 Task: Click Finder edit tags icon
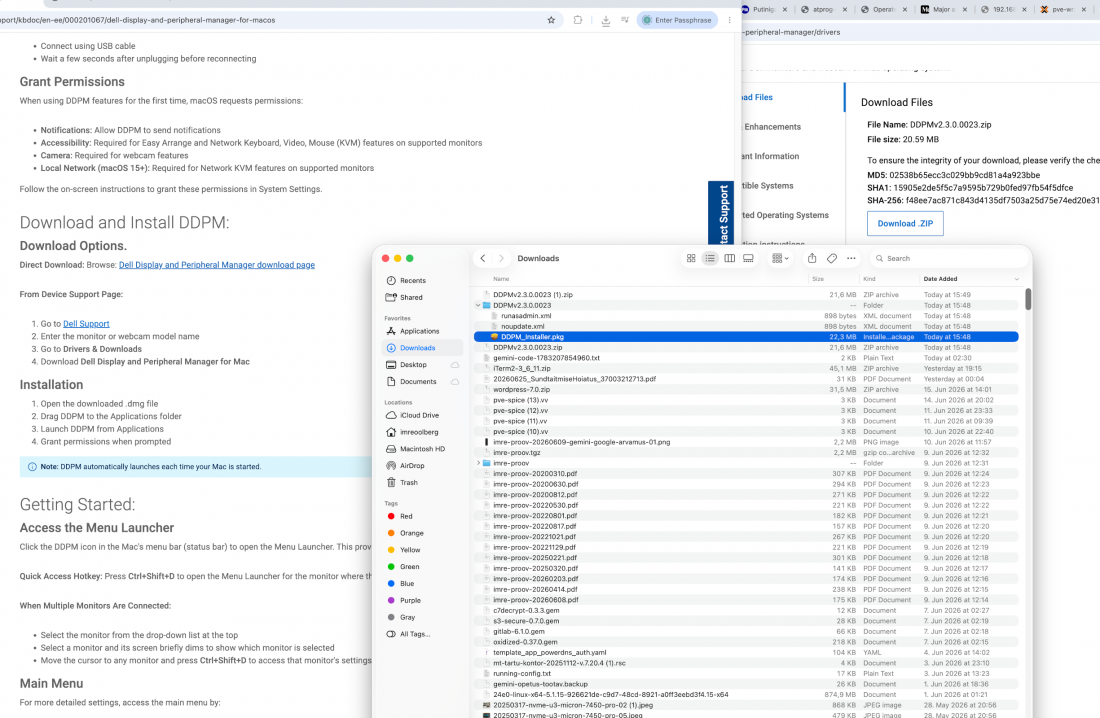831,258
